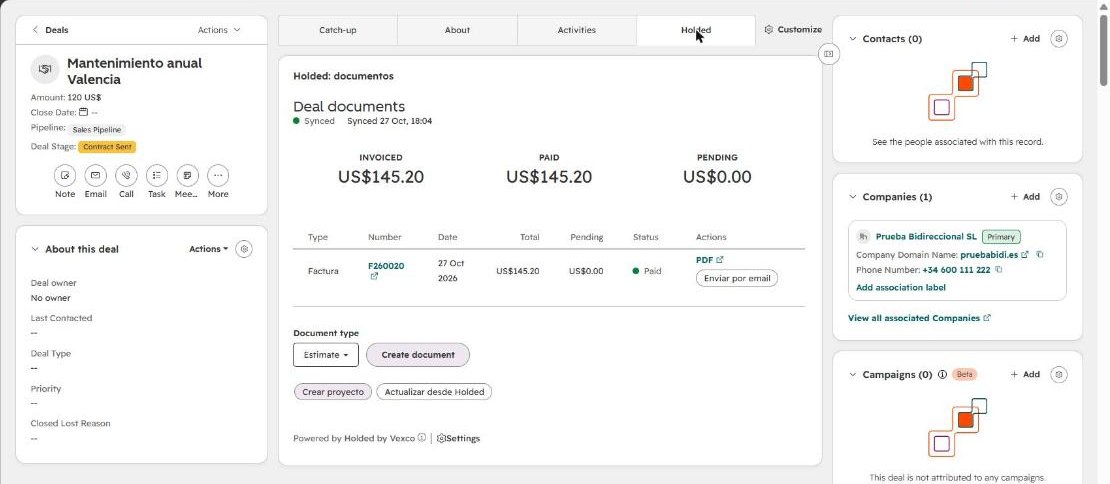The width and height of the screenshot is (1110, 484).
Task: Click the Prueba Bidireccional company icon
Action: pyautogui.click(x=863, y=236)
